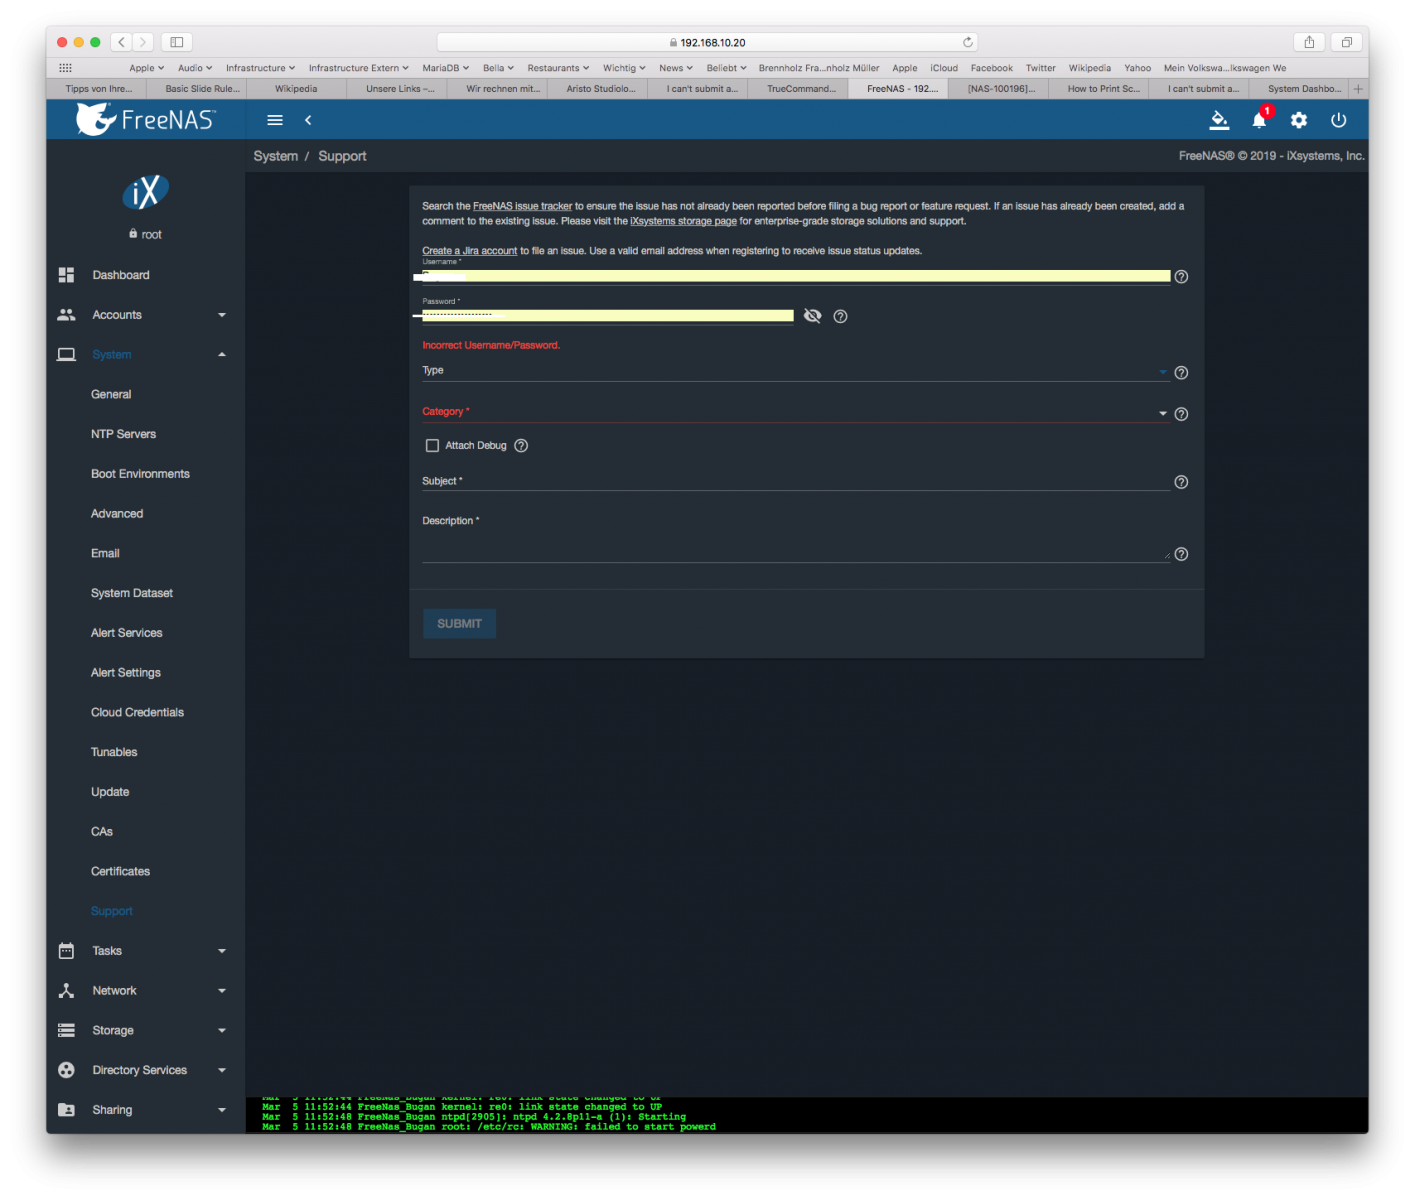Viewport: 1415px width, 1200px height.
Task: Click the collapse chevron next to the hamburger icon
Action: click(x=308, y=120)
